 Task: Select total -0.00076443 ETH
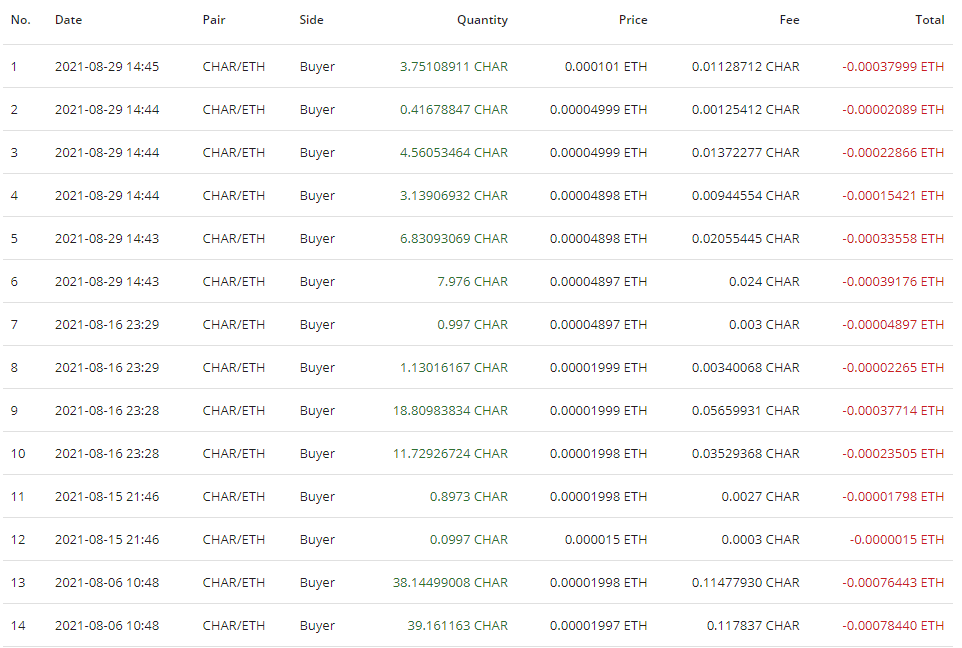pos(893,582)
